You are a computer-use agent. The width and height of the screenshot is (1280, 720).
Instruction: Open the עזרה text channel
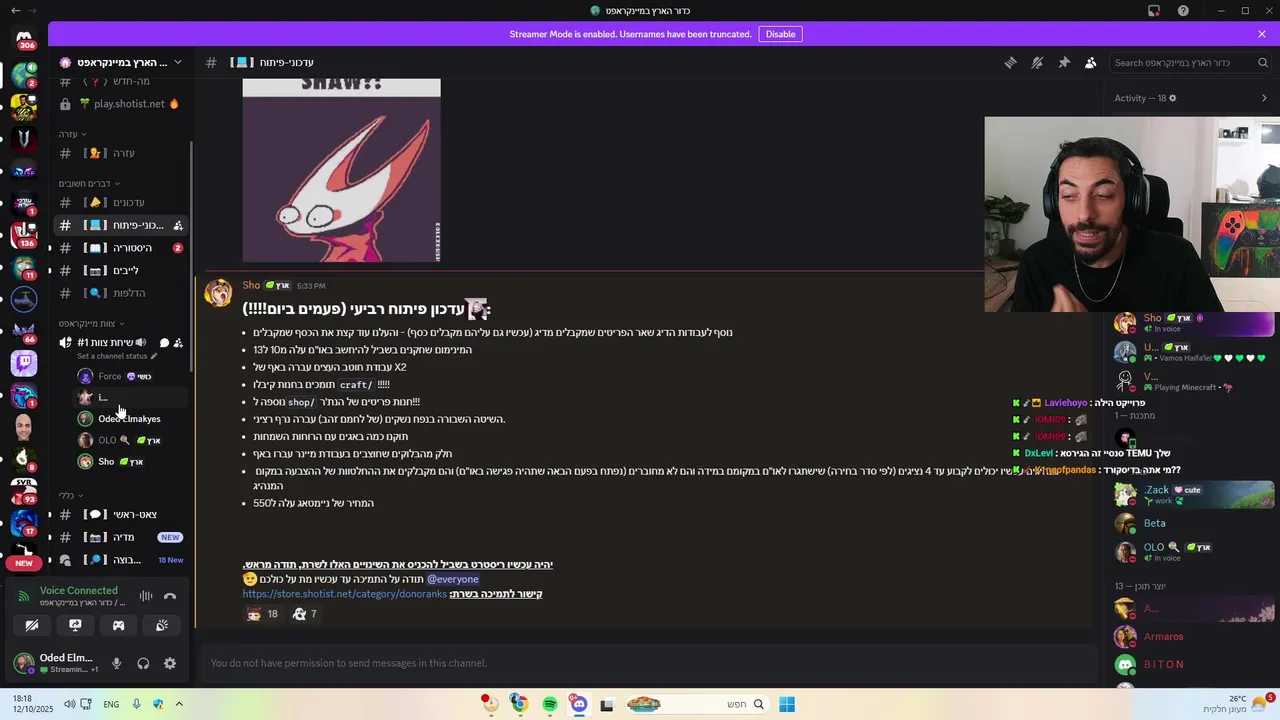[x=121, y=153]
